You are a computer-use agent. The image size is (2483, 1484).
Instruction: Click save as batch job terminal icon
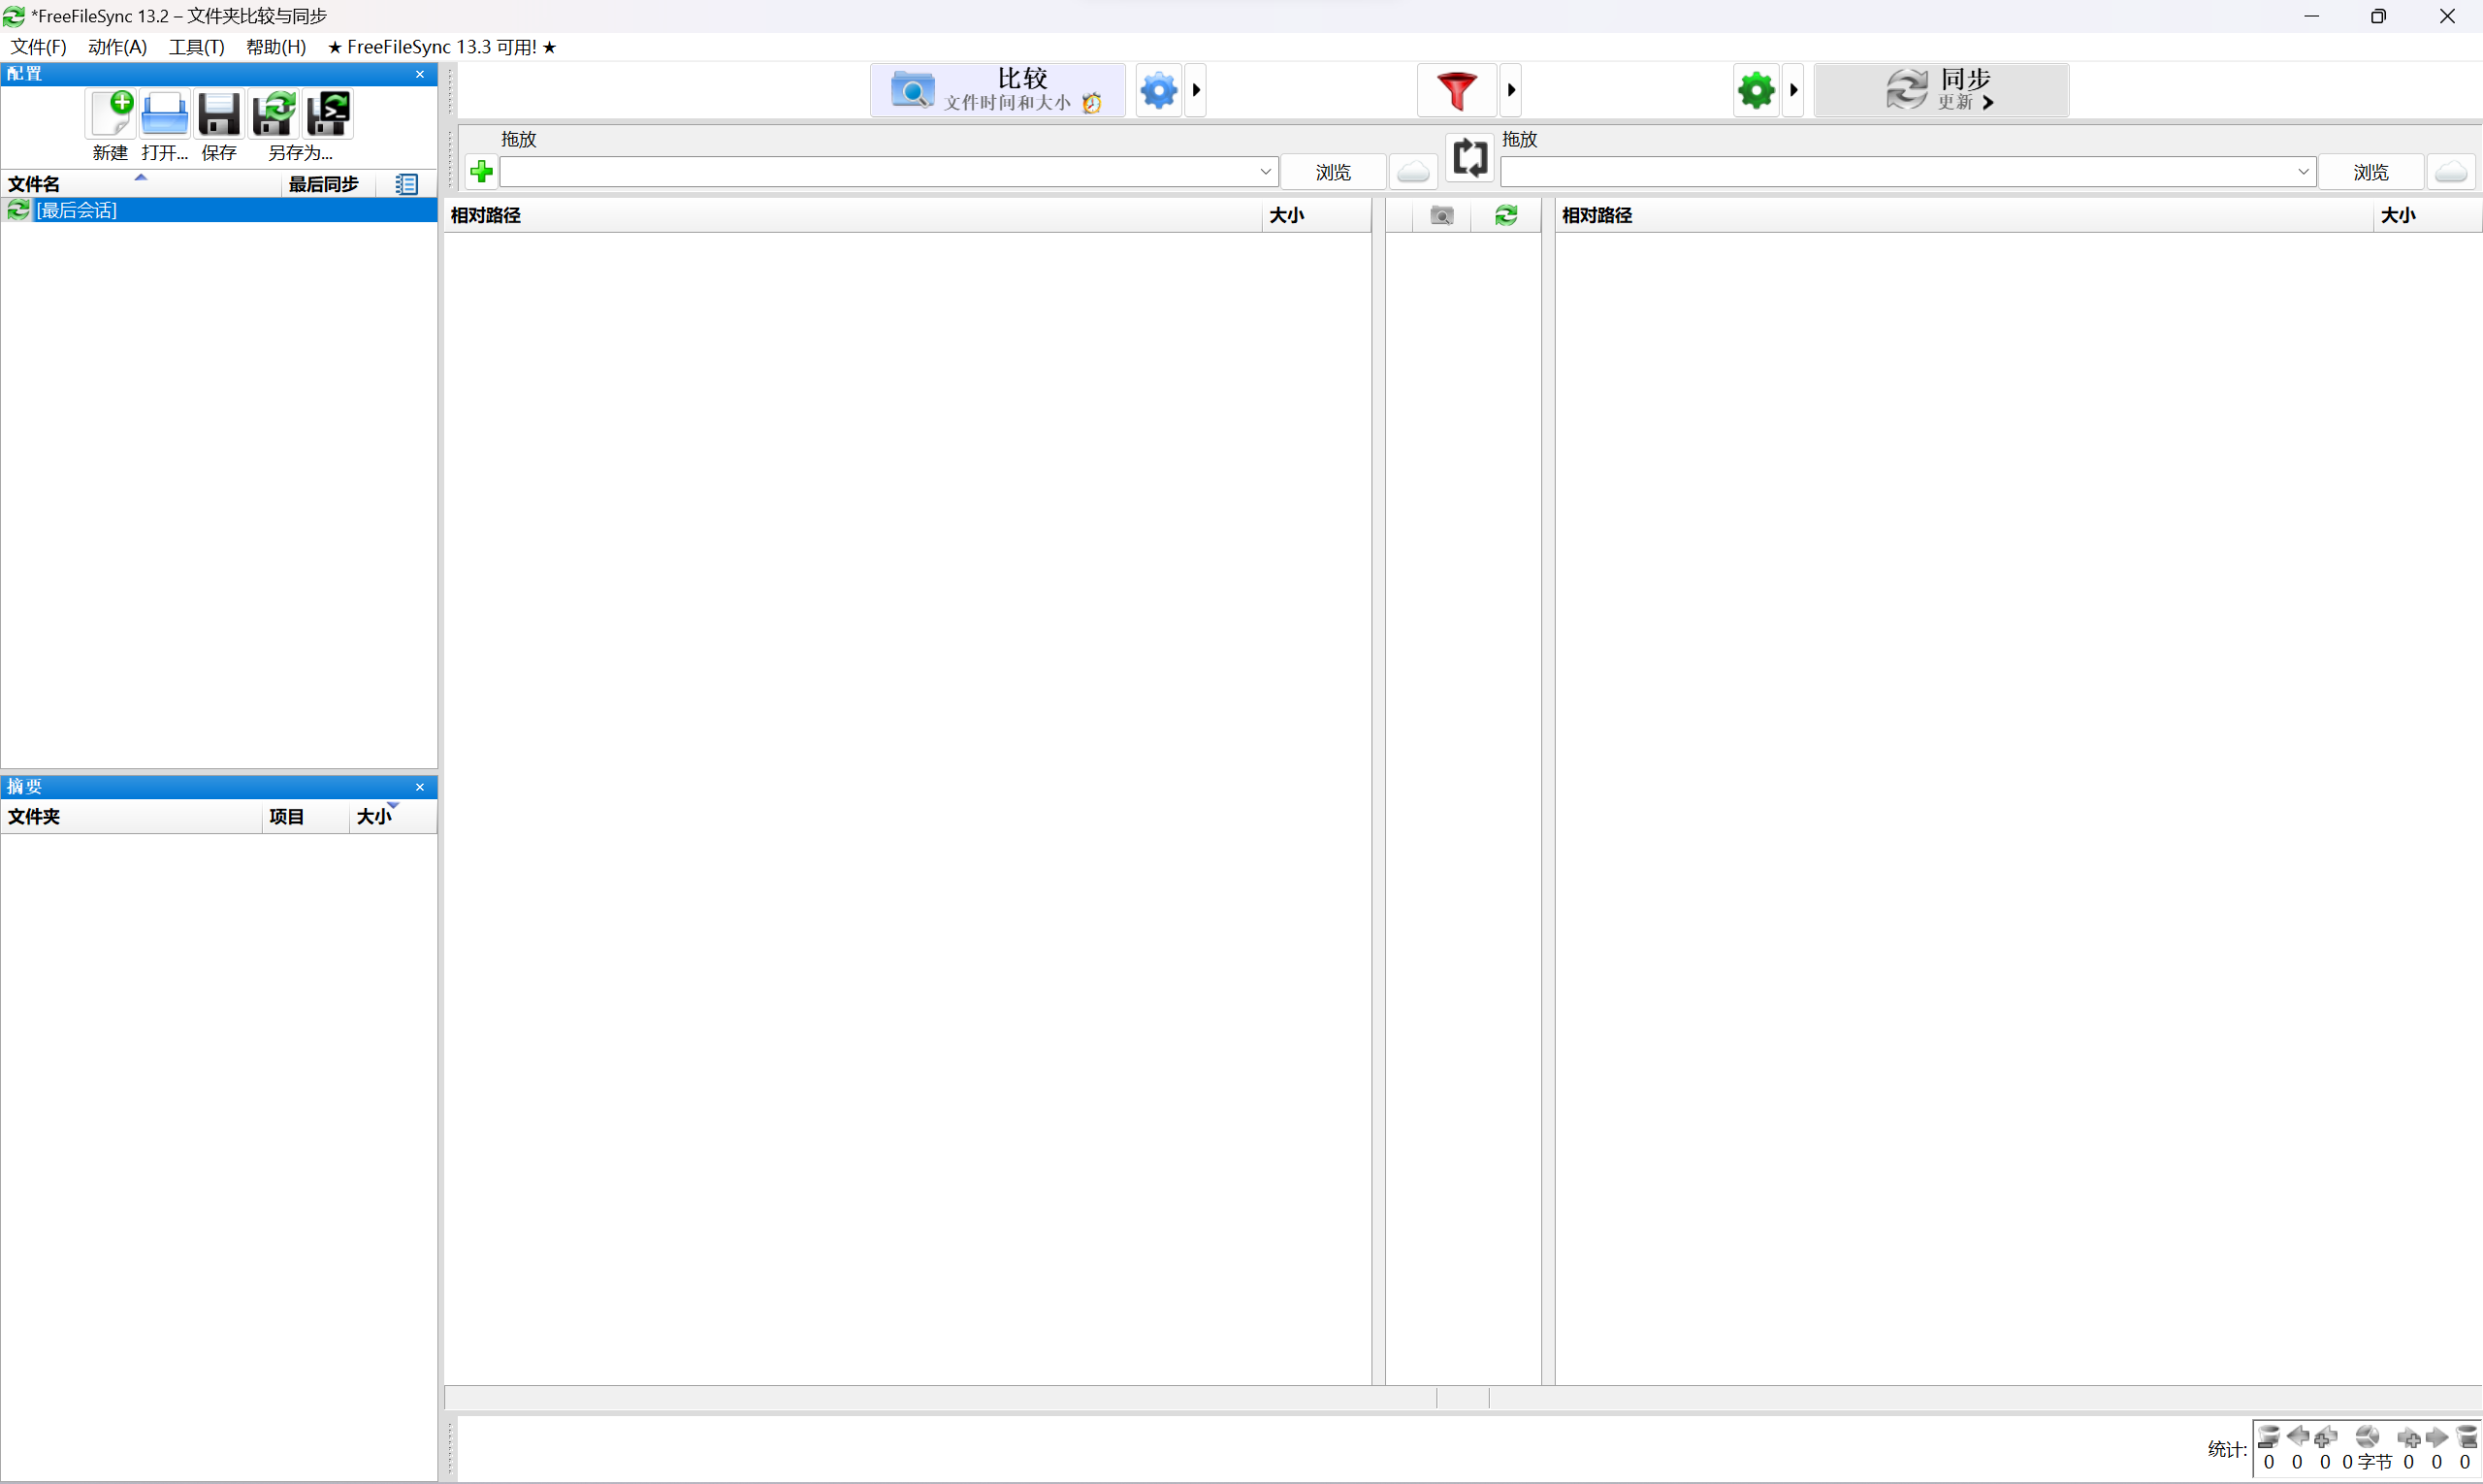click(328, 114)
